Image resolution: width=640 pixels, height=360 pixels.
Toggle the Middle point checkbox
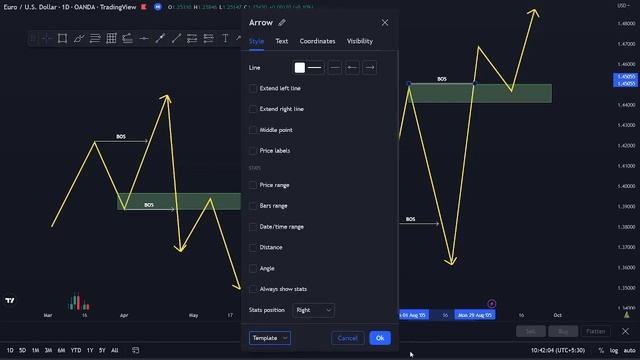click(253, 130)
